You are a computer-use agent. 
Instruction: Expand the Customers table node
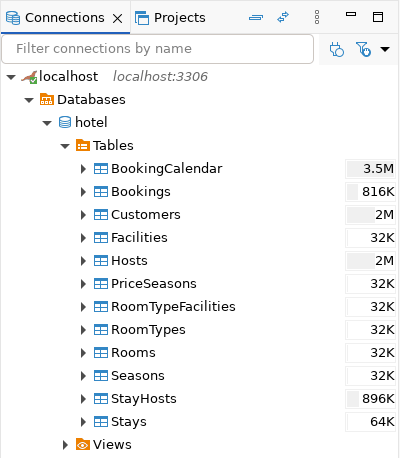point(83,215)
